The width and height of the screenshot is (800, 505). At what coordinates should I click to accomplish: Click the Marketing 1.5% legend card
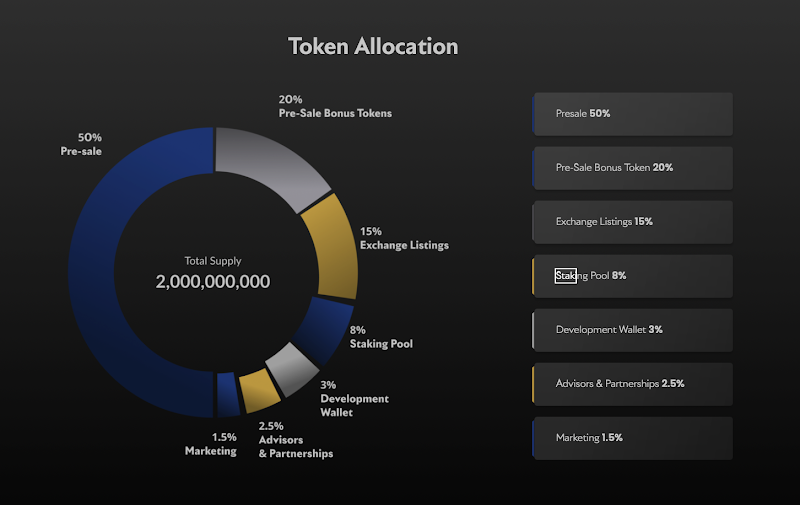[x=632, y=438]
